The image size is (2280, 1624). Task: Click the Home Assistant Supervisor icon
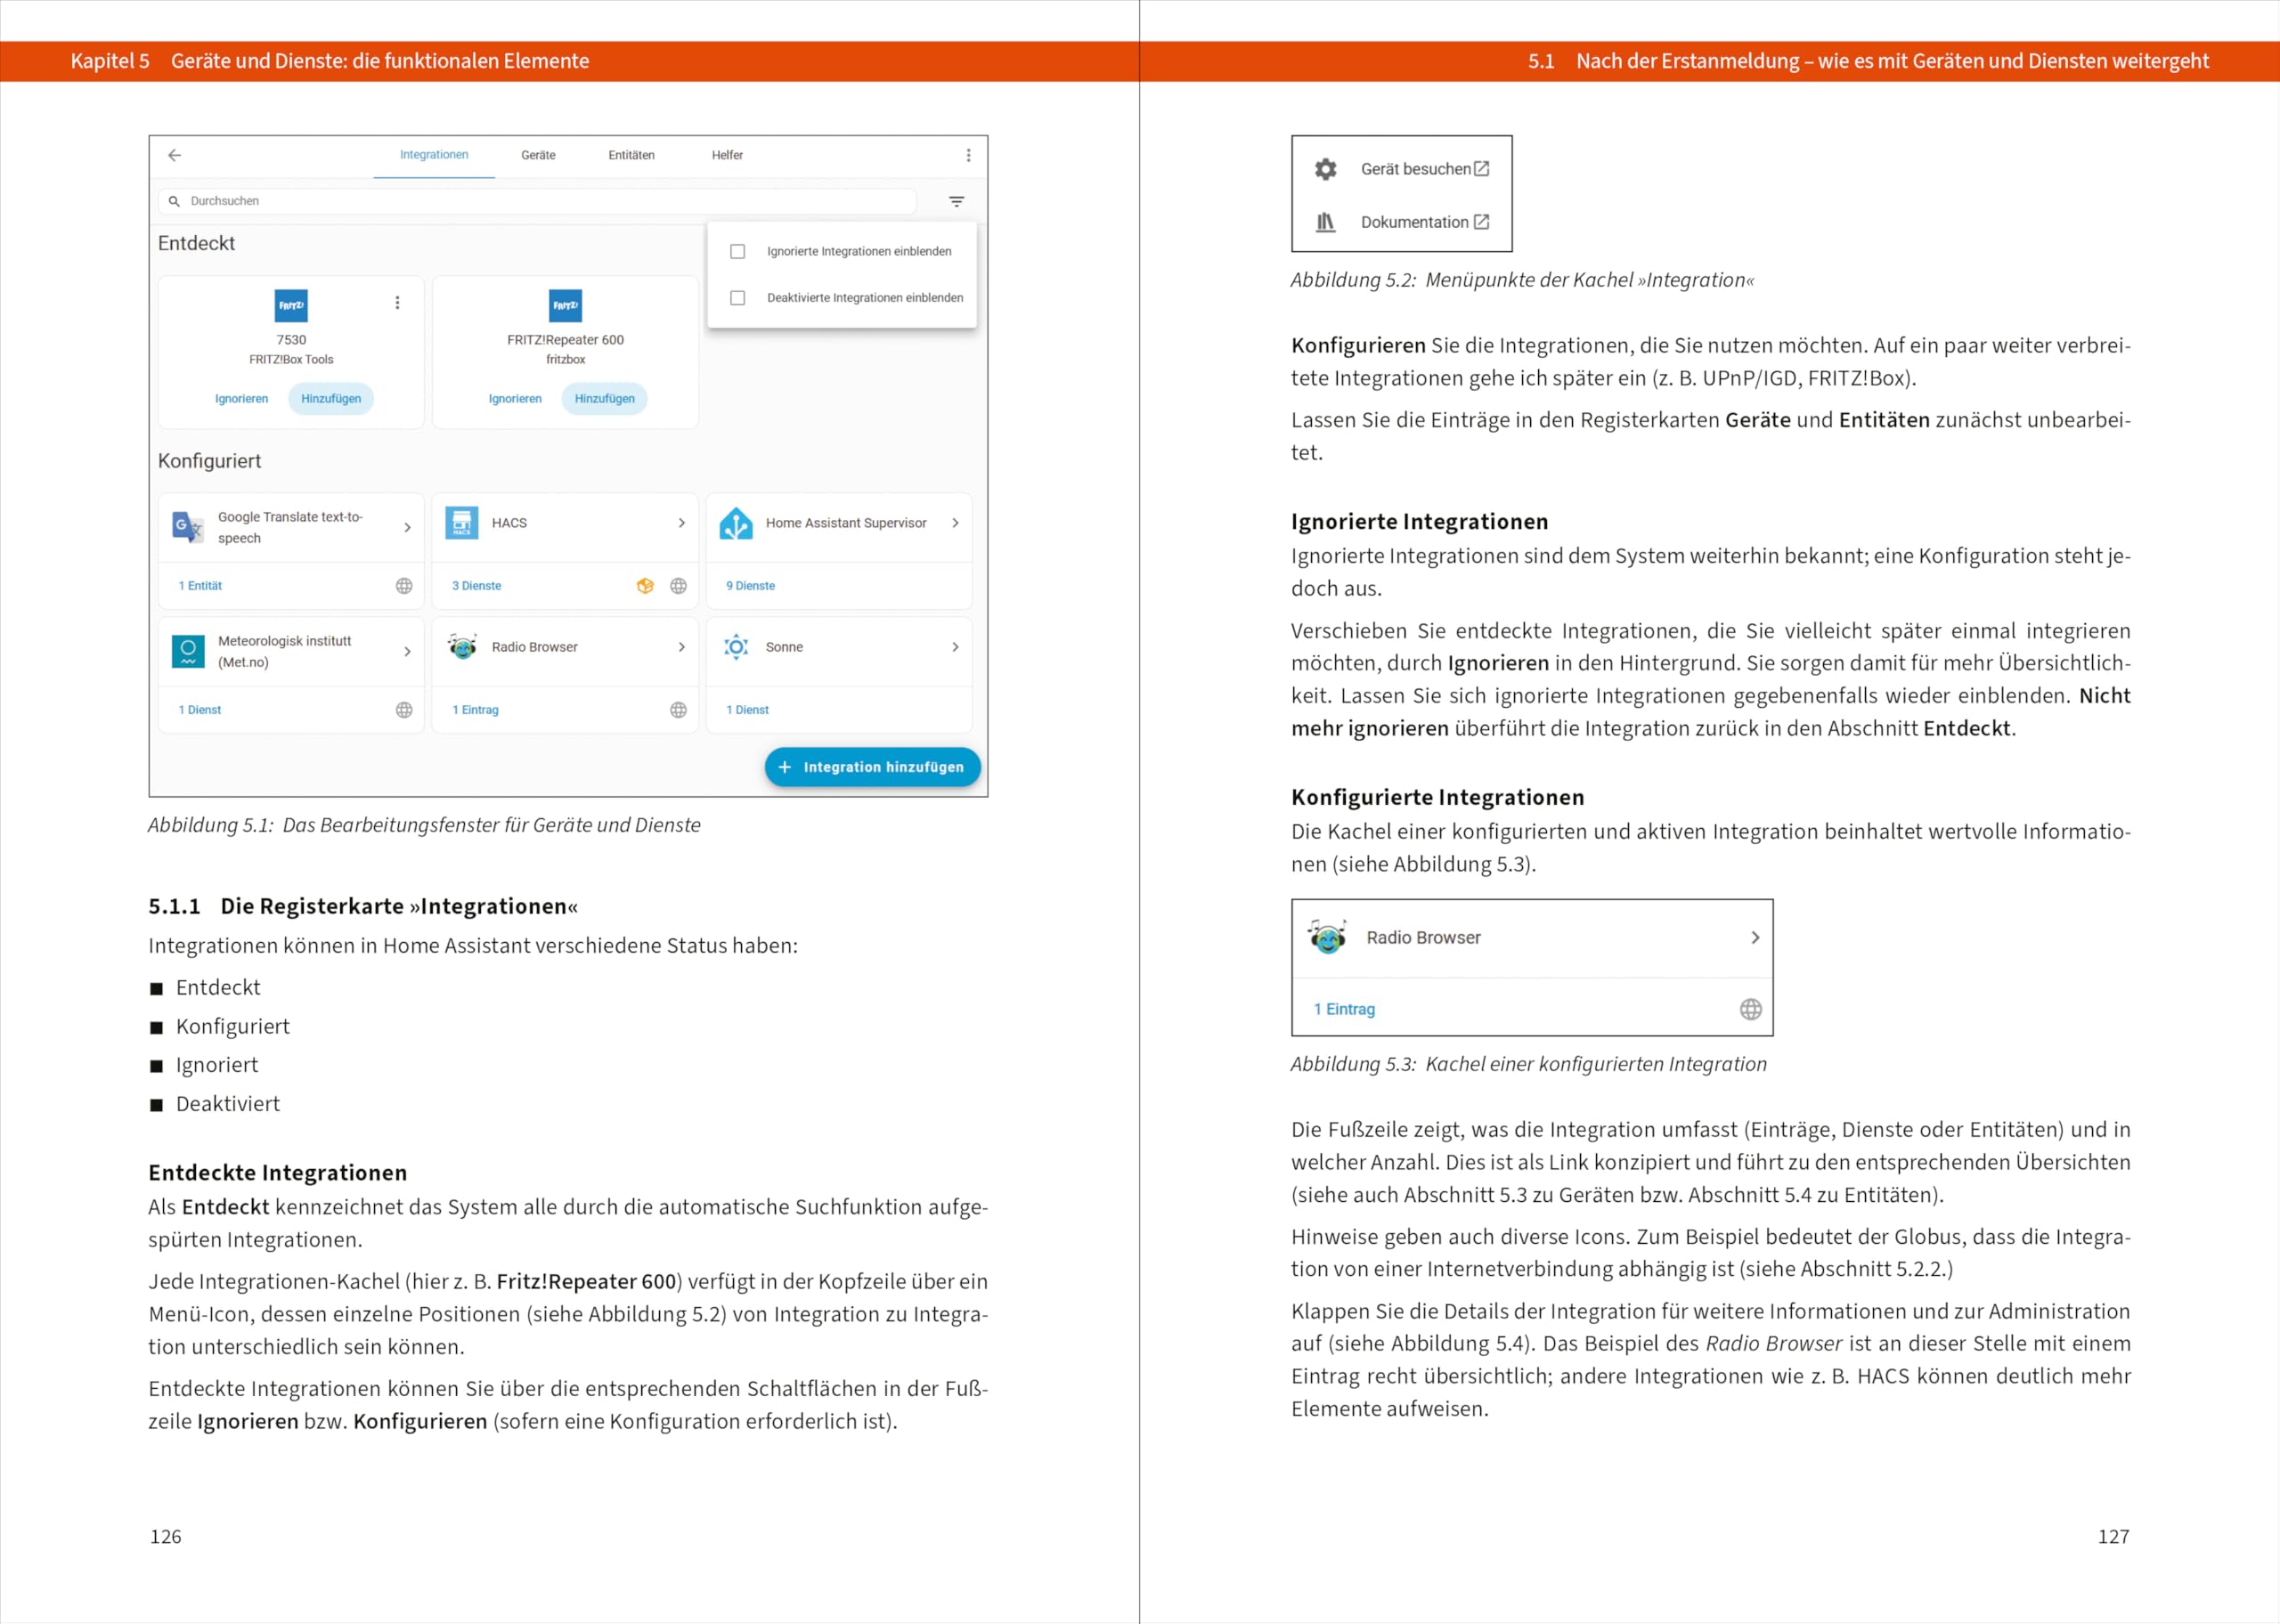[736, 522]
